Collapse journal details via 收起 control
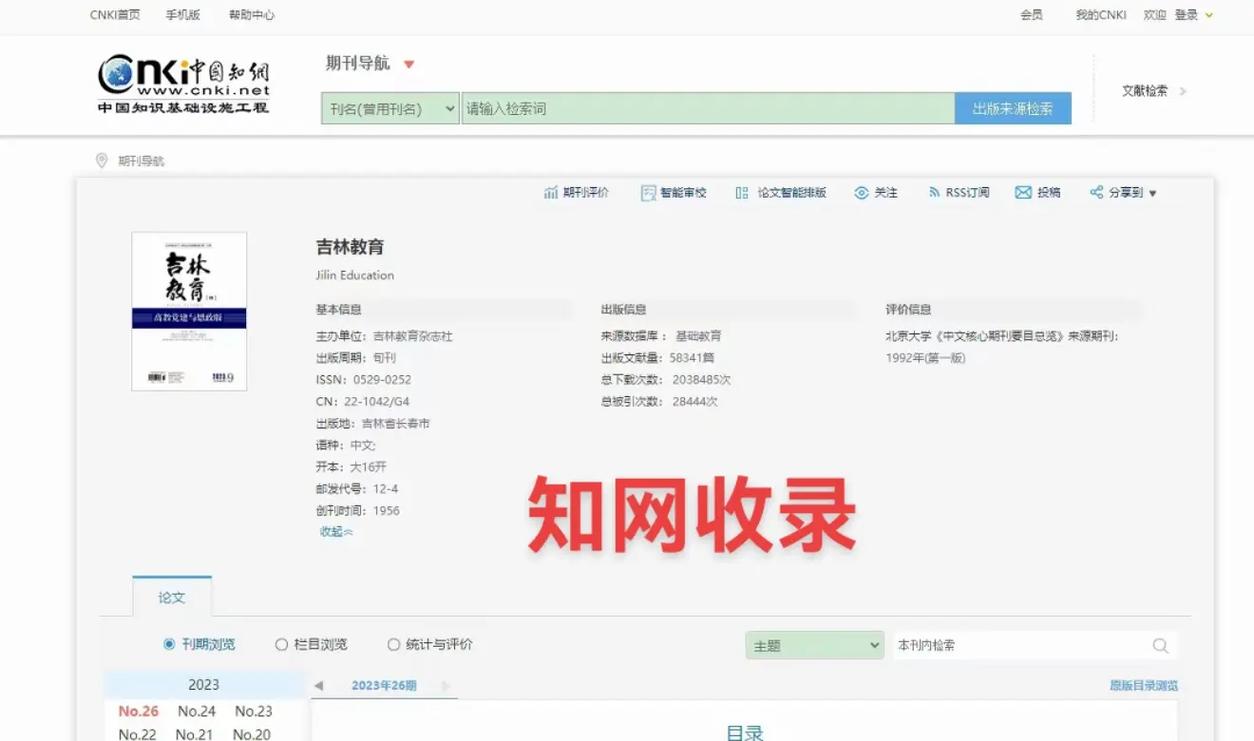Image resolution: width=1254 pixels, height=741 pixels. (x=334, y=531)
